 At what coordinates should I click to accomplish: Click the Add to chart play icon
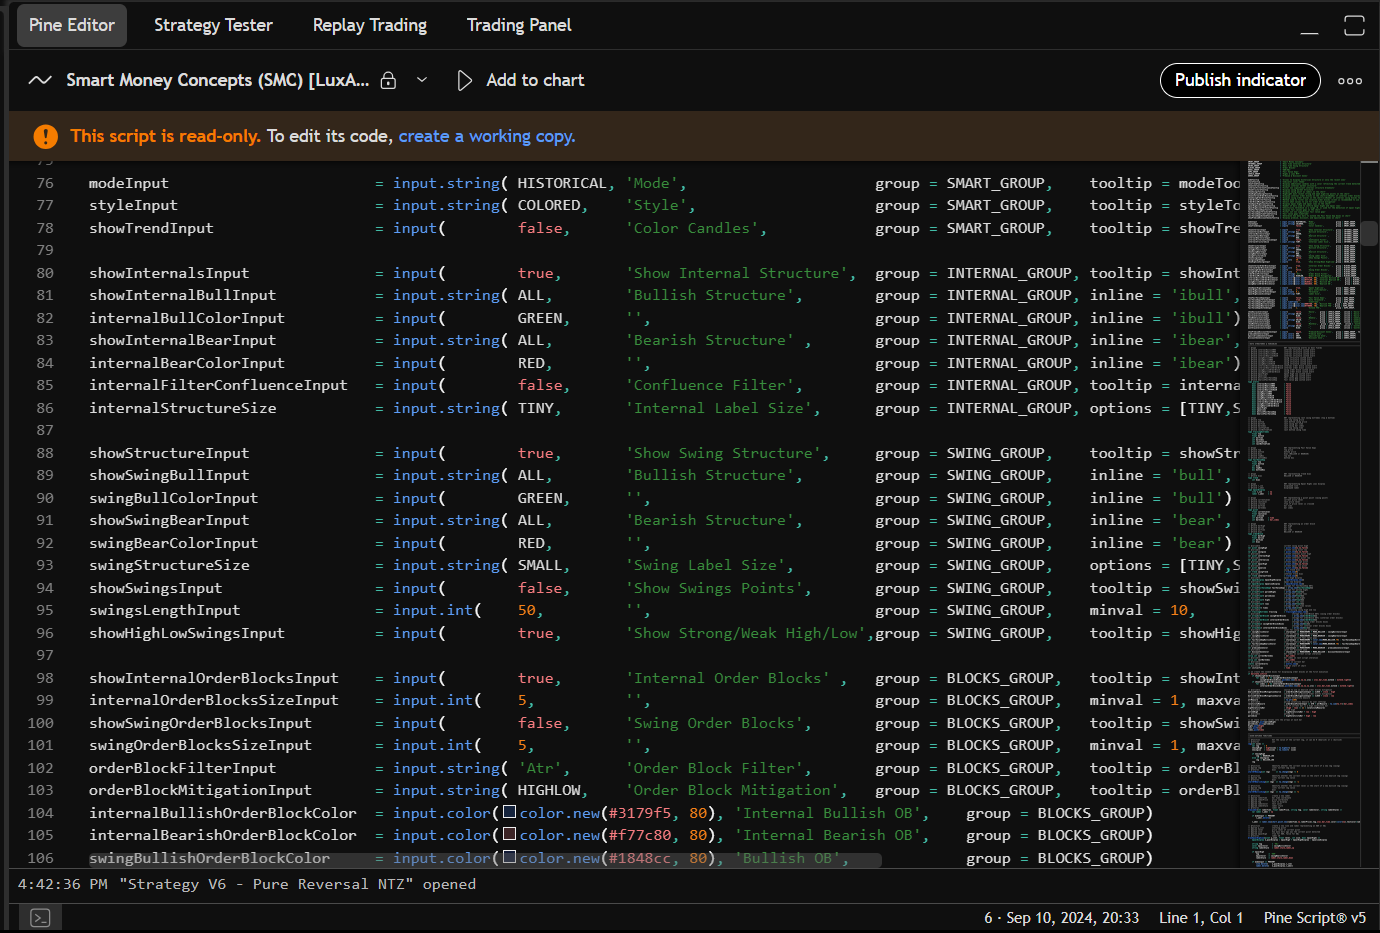(464, 80)
